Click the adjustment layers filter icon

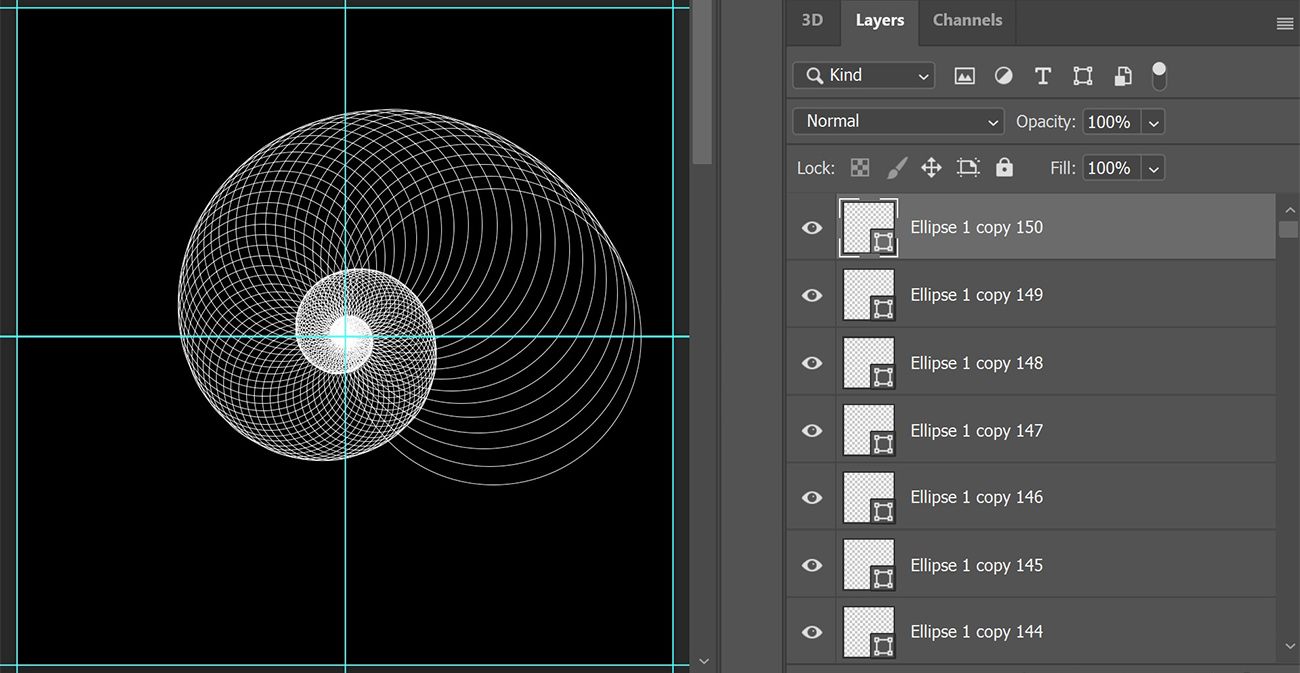1003,75
